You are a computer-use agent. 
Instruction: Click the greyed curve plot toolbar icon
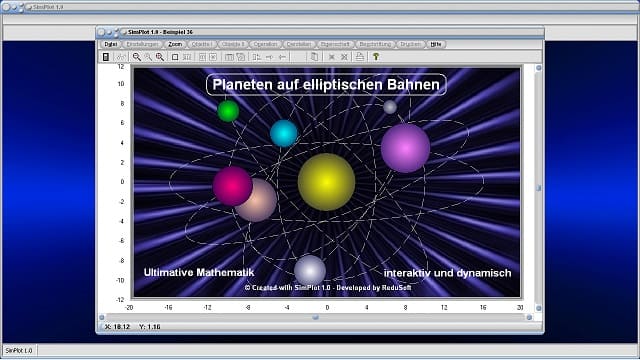click(x=121, y=57)
